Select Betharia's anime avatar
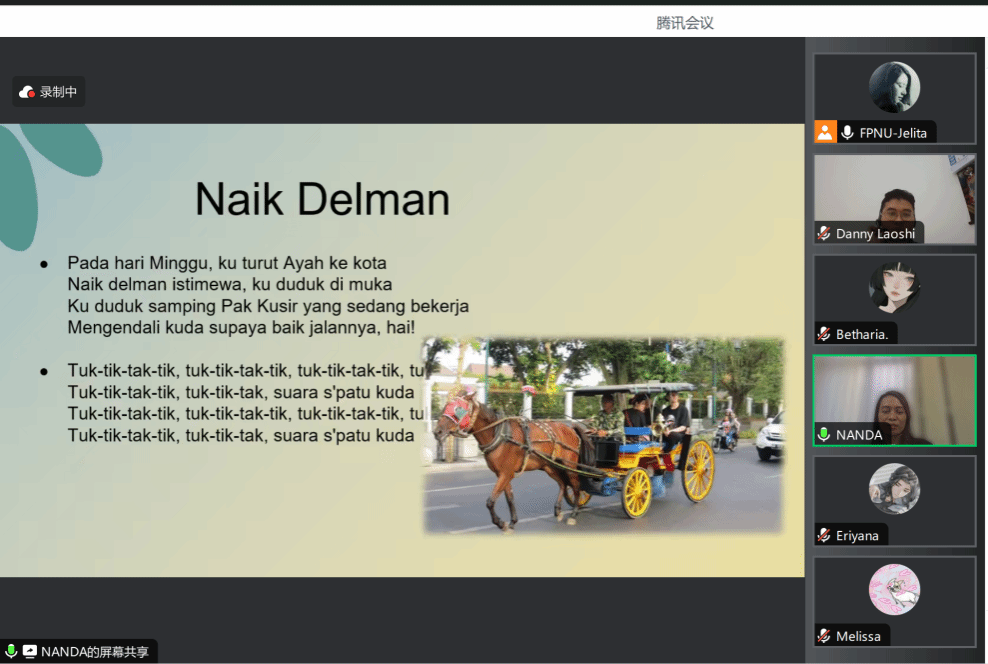 (894, 288)
